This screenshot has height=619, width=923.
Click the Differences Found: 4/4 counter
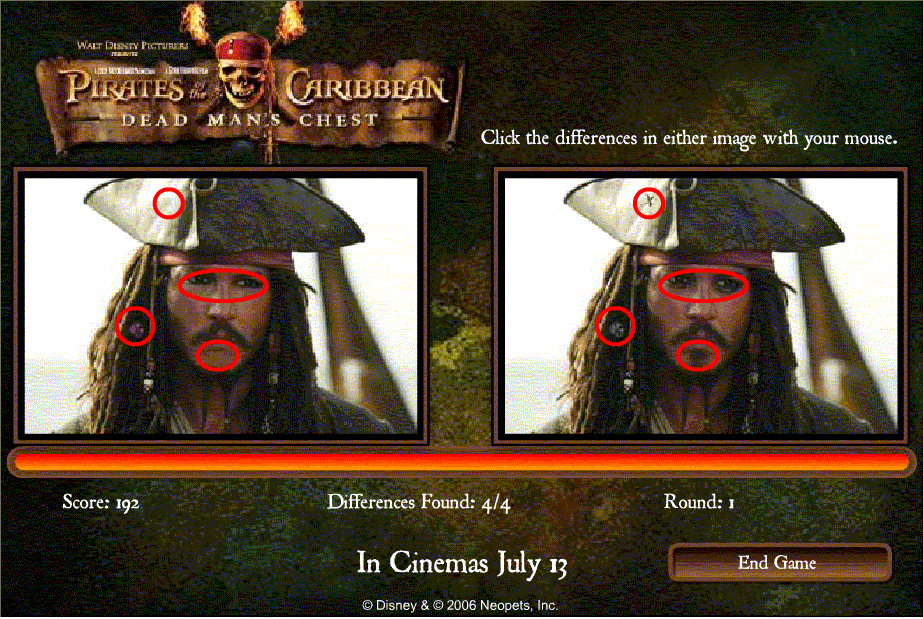pos(419,502)
